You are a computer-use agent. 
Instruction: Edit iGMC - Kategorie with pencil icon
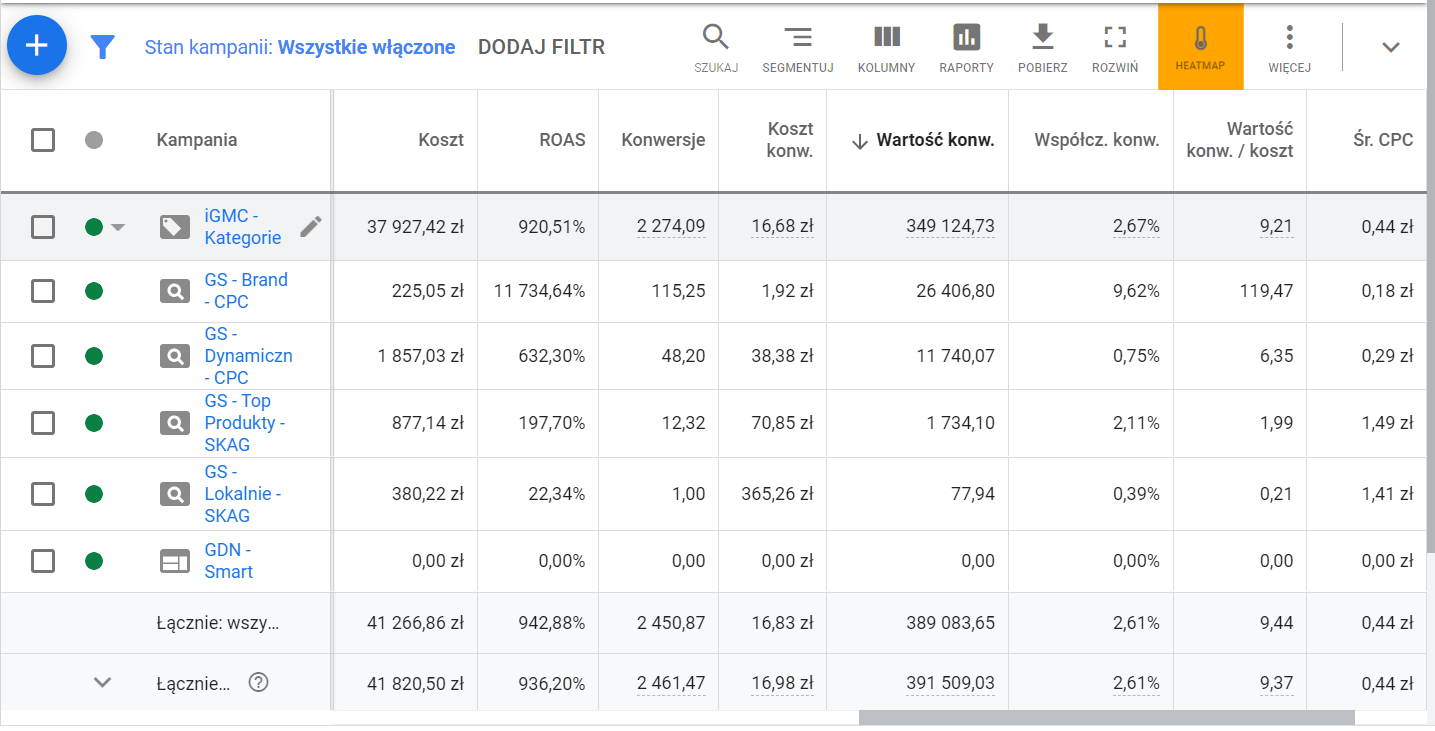click(x=311, y=227)
